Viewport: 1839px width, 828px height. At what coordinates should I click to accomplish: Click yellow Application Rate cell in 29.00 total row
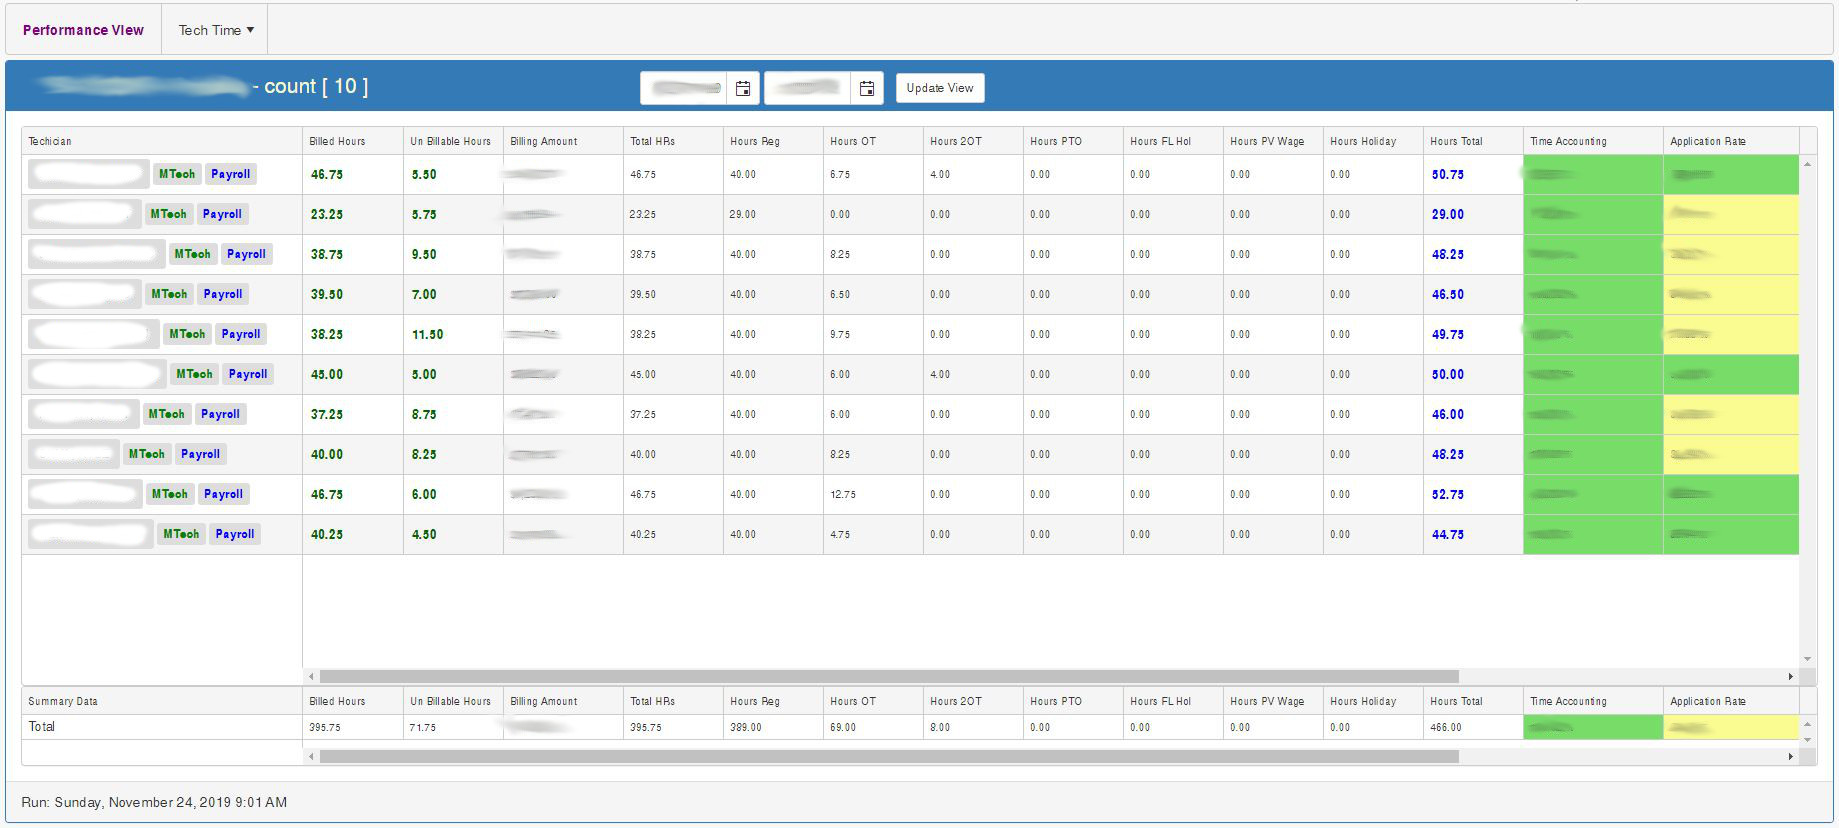(x=1731, y=214)
